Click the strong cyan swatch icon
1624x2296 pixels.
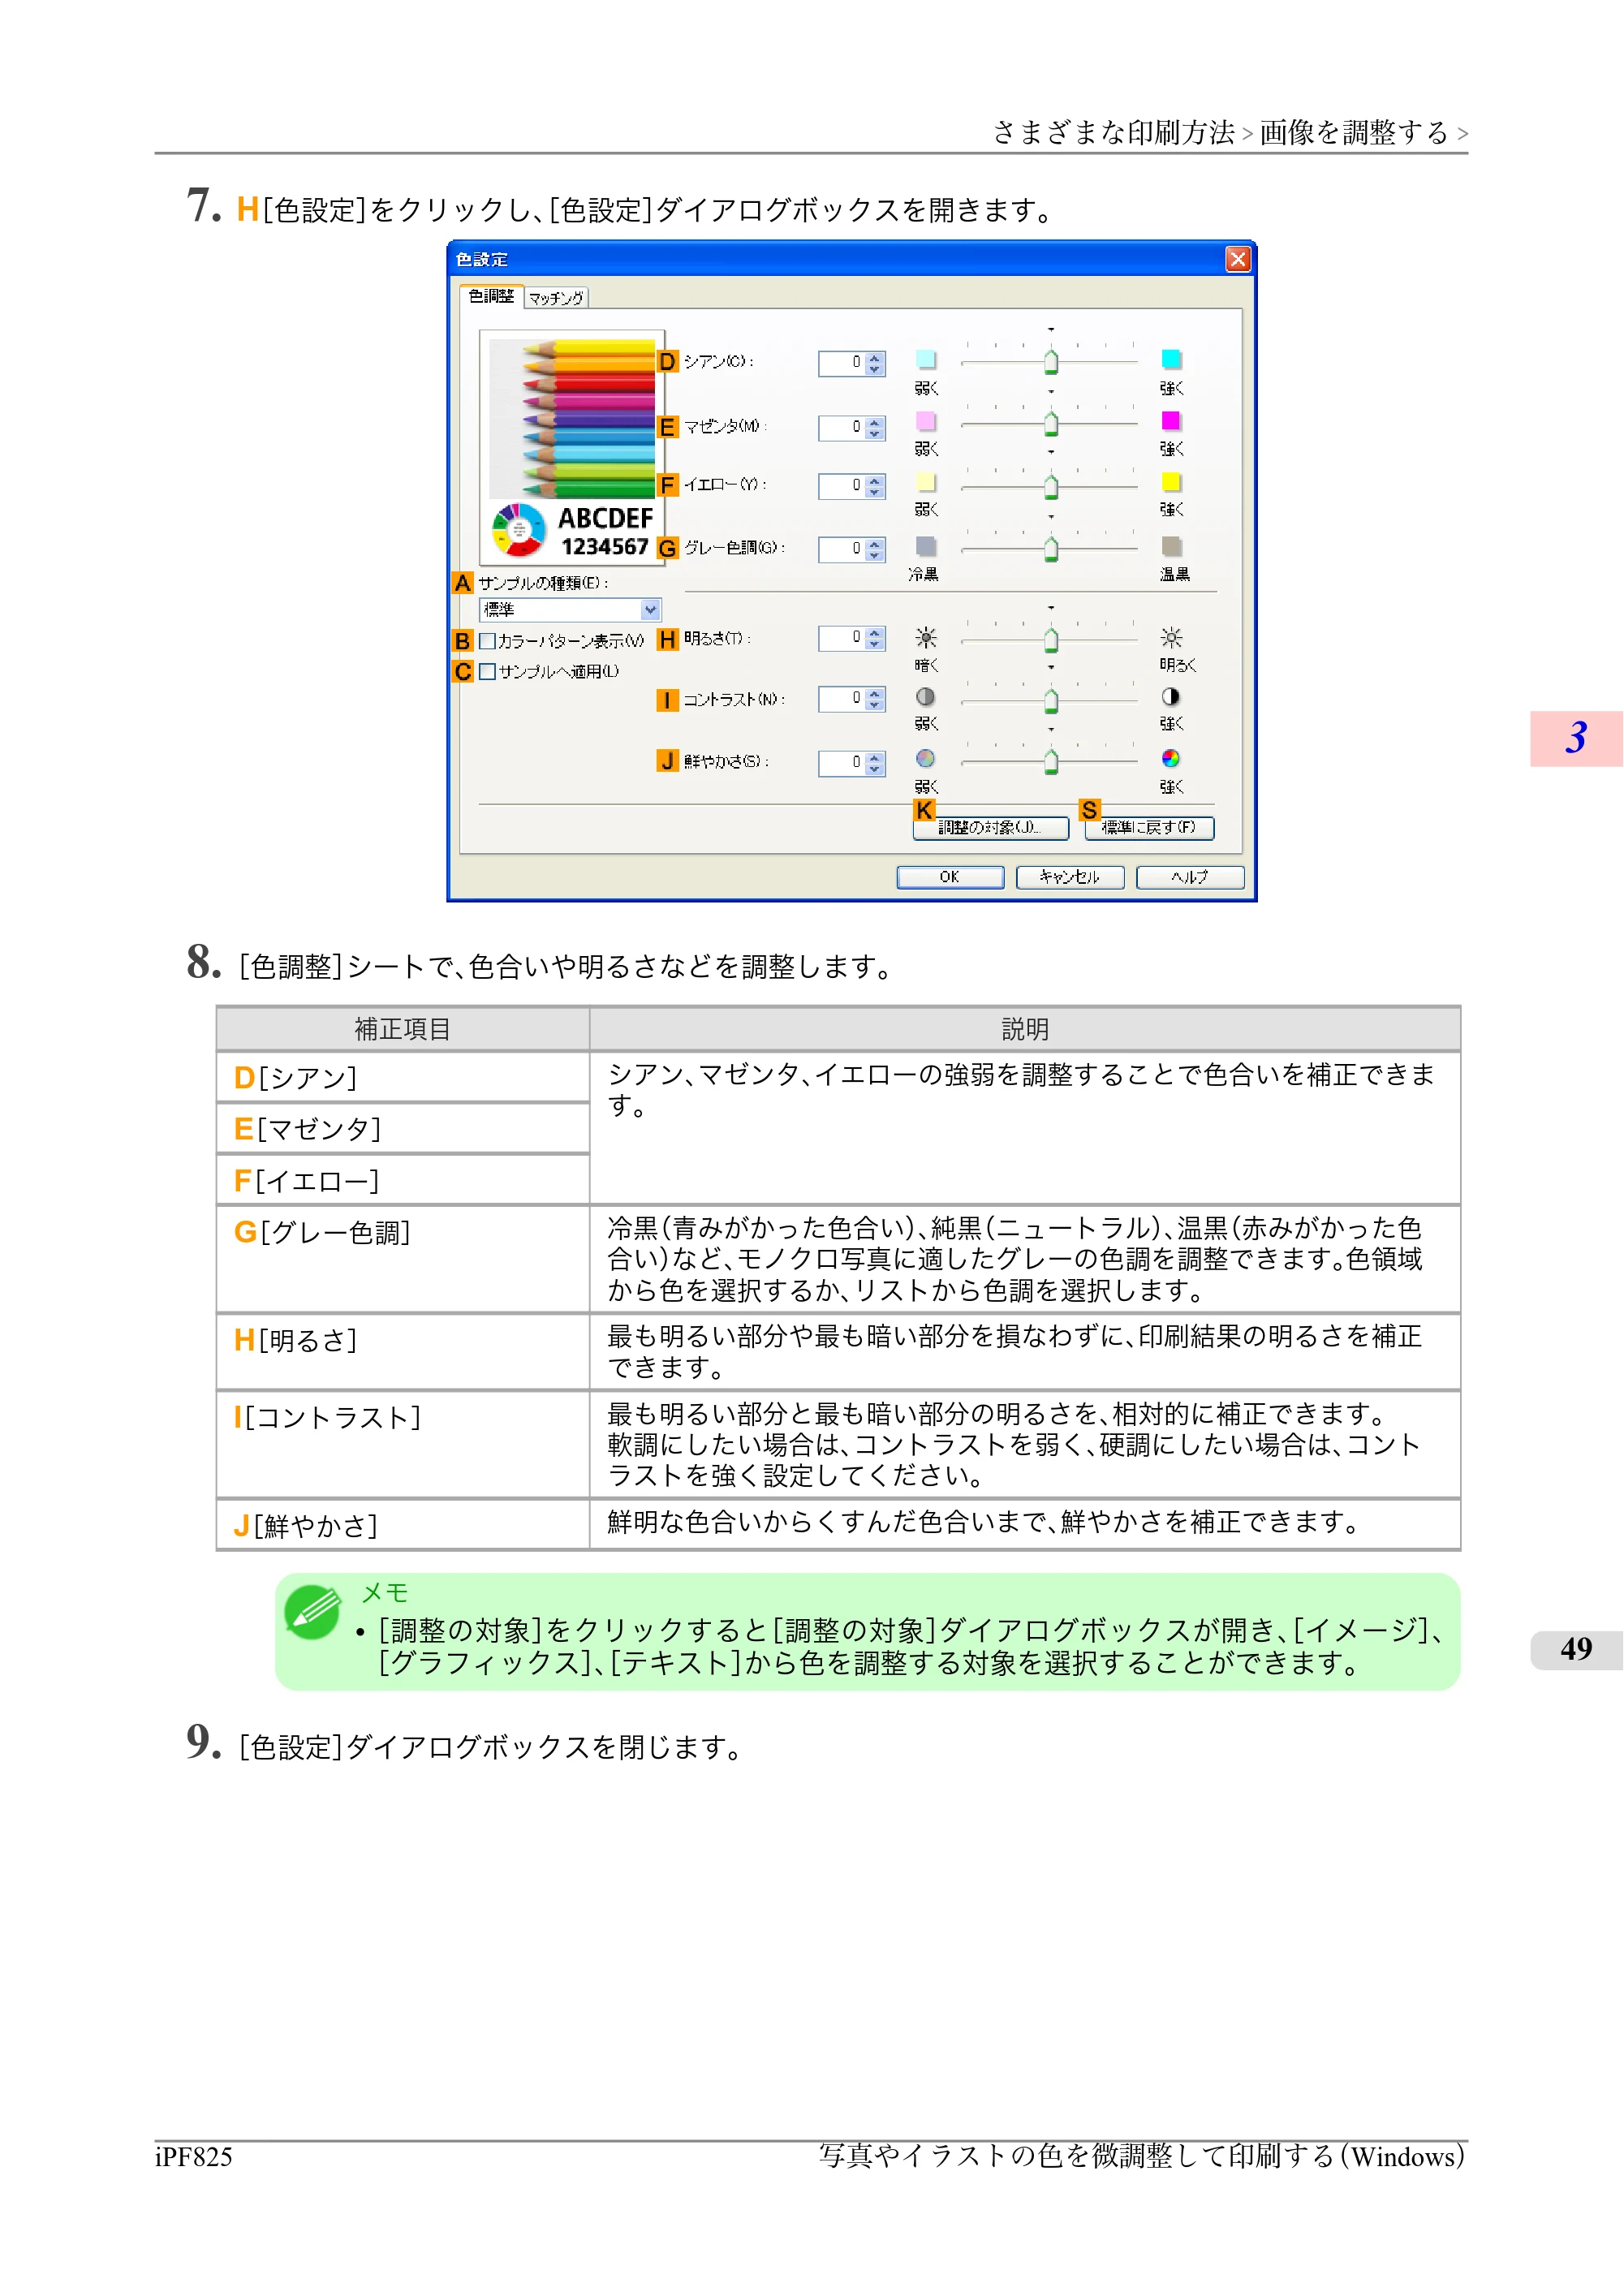pos(1171,359)
